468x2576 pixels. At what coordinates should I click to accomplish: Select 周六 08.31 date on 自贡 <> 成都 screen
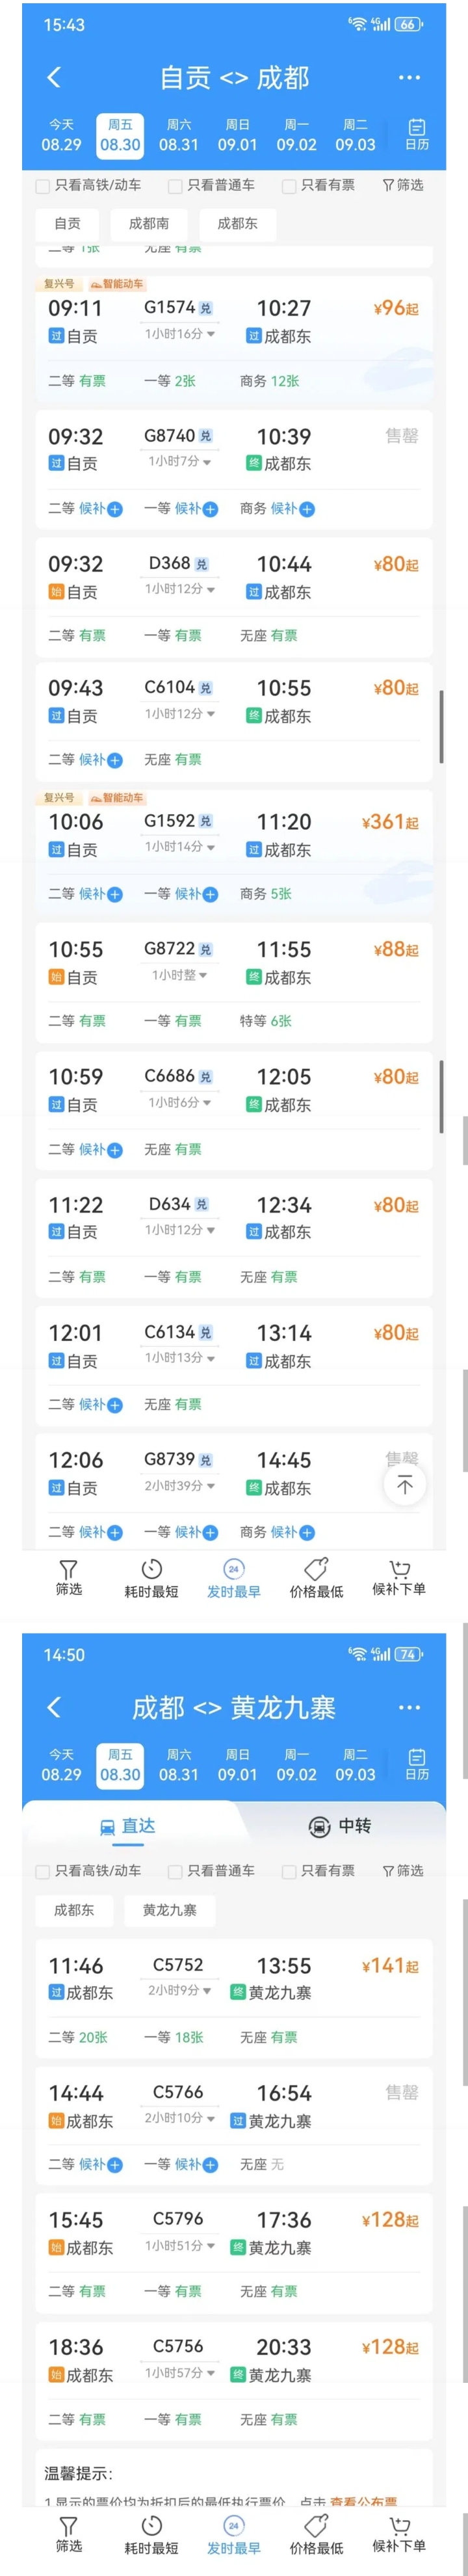[179, 135]
